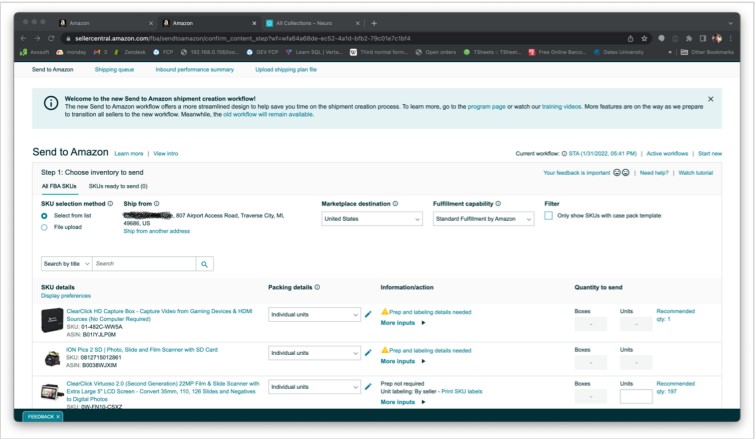Click the browser forward arrow
Screen dimensions: 755x439
(37, 38)
